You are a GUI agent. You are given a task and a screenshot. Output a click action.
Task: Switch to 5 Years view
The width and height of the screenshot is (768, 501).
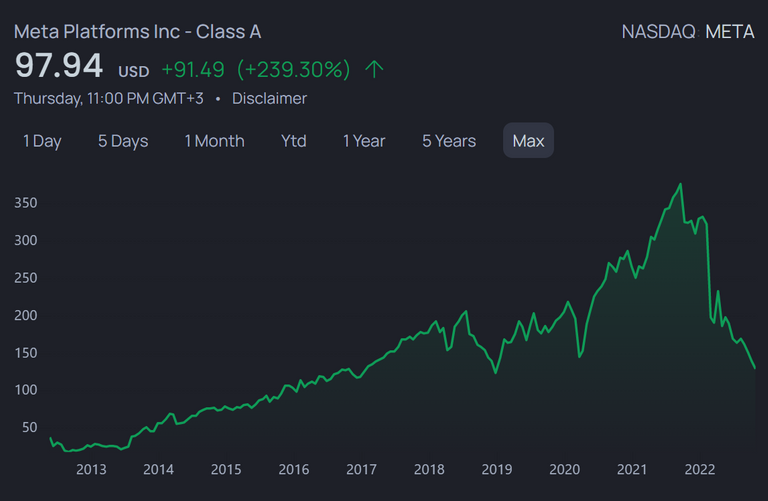click(449, 141)
